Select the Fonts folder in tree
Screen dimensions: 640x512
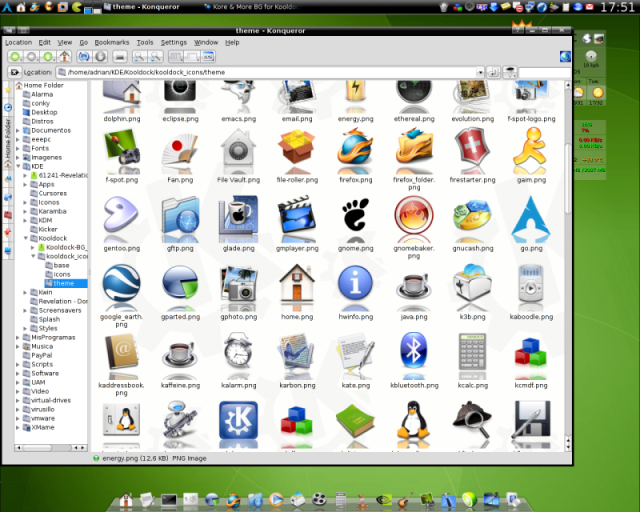(36, 148)
